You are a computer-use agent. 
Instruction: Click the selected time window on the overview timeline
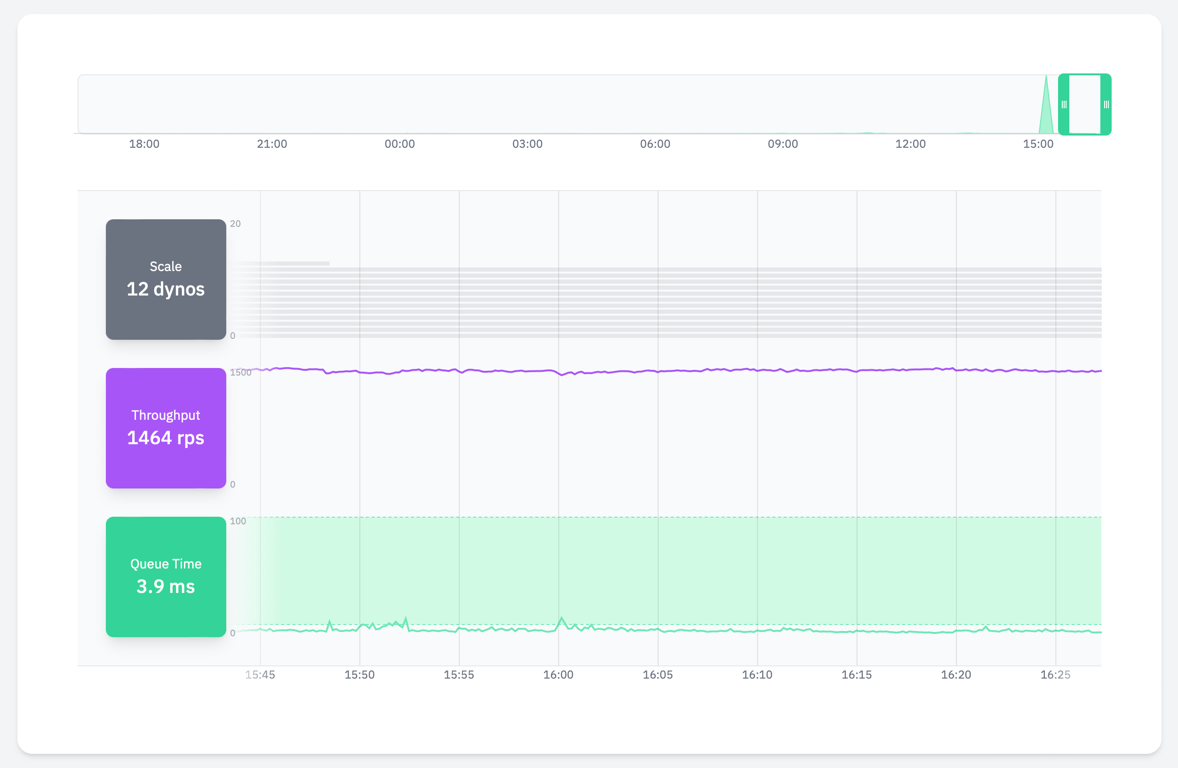(1085, 104)
